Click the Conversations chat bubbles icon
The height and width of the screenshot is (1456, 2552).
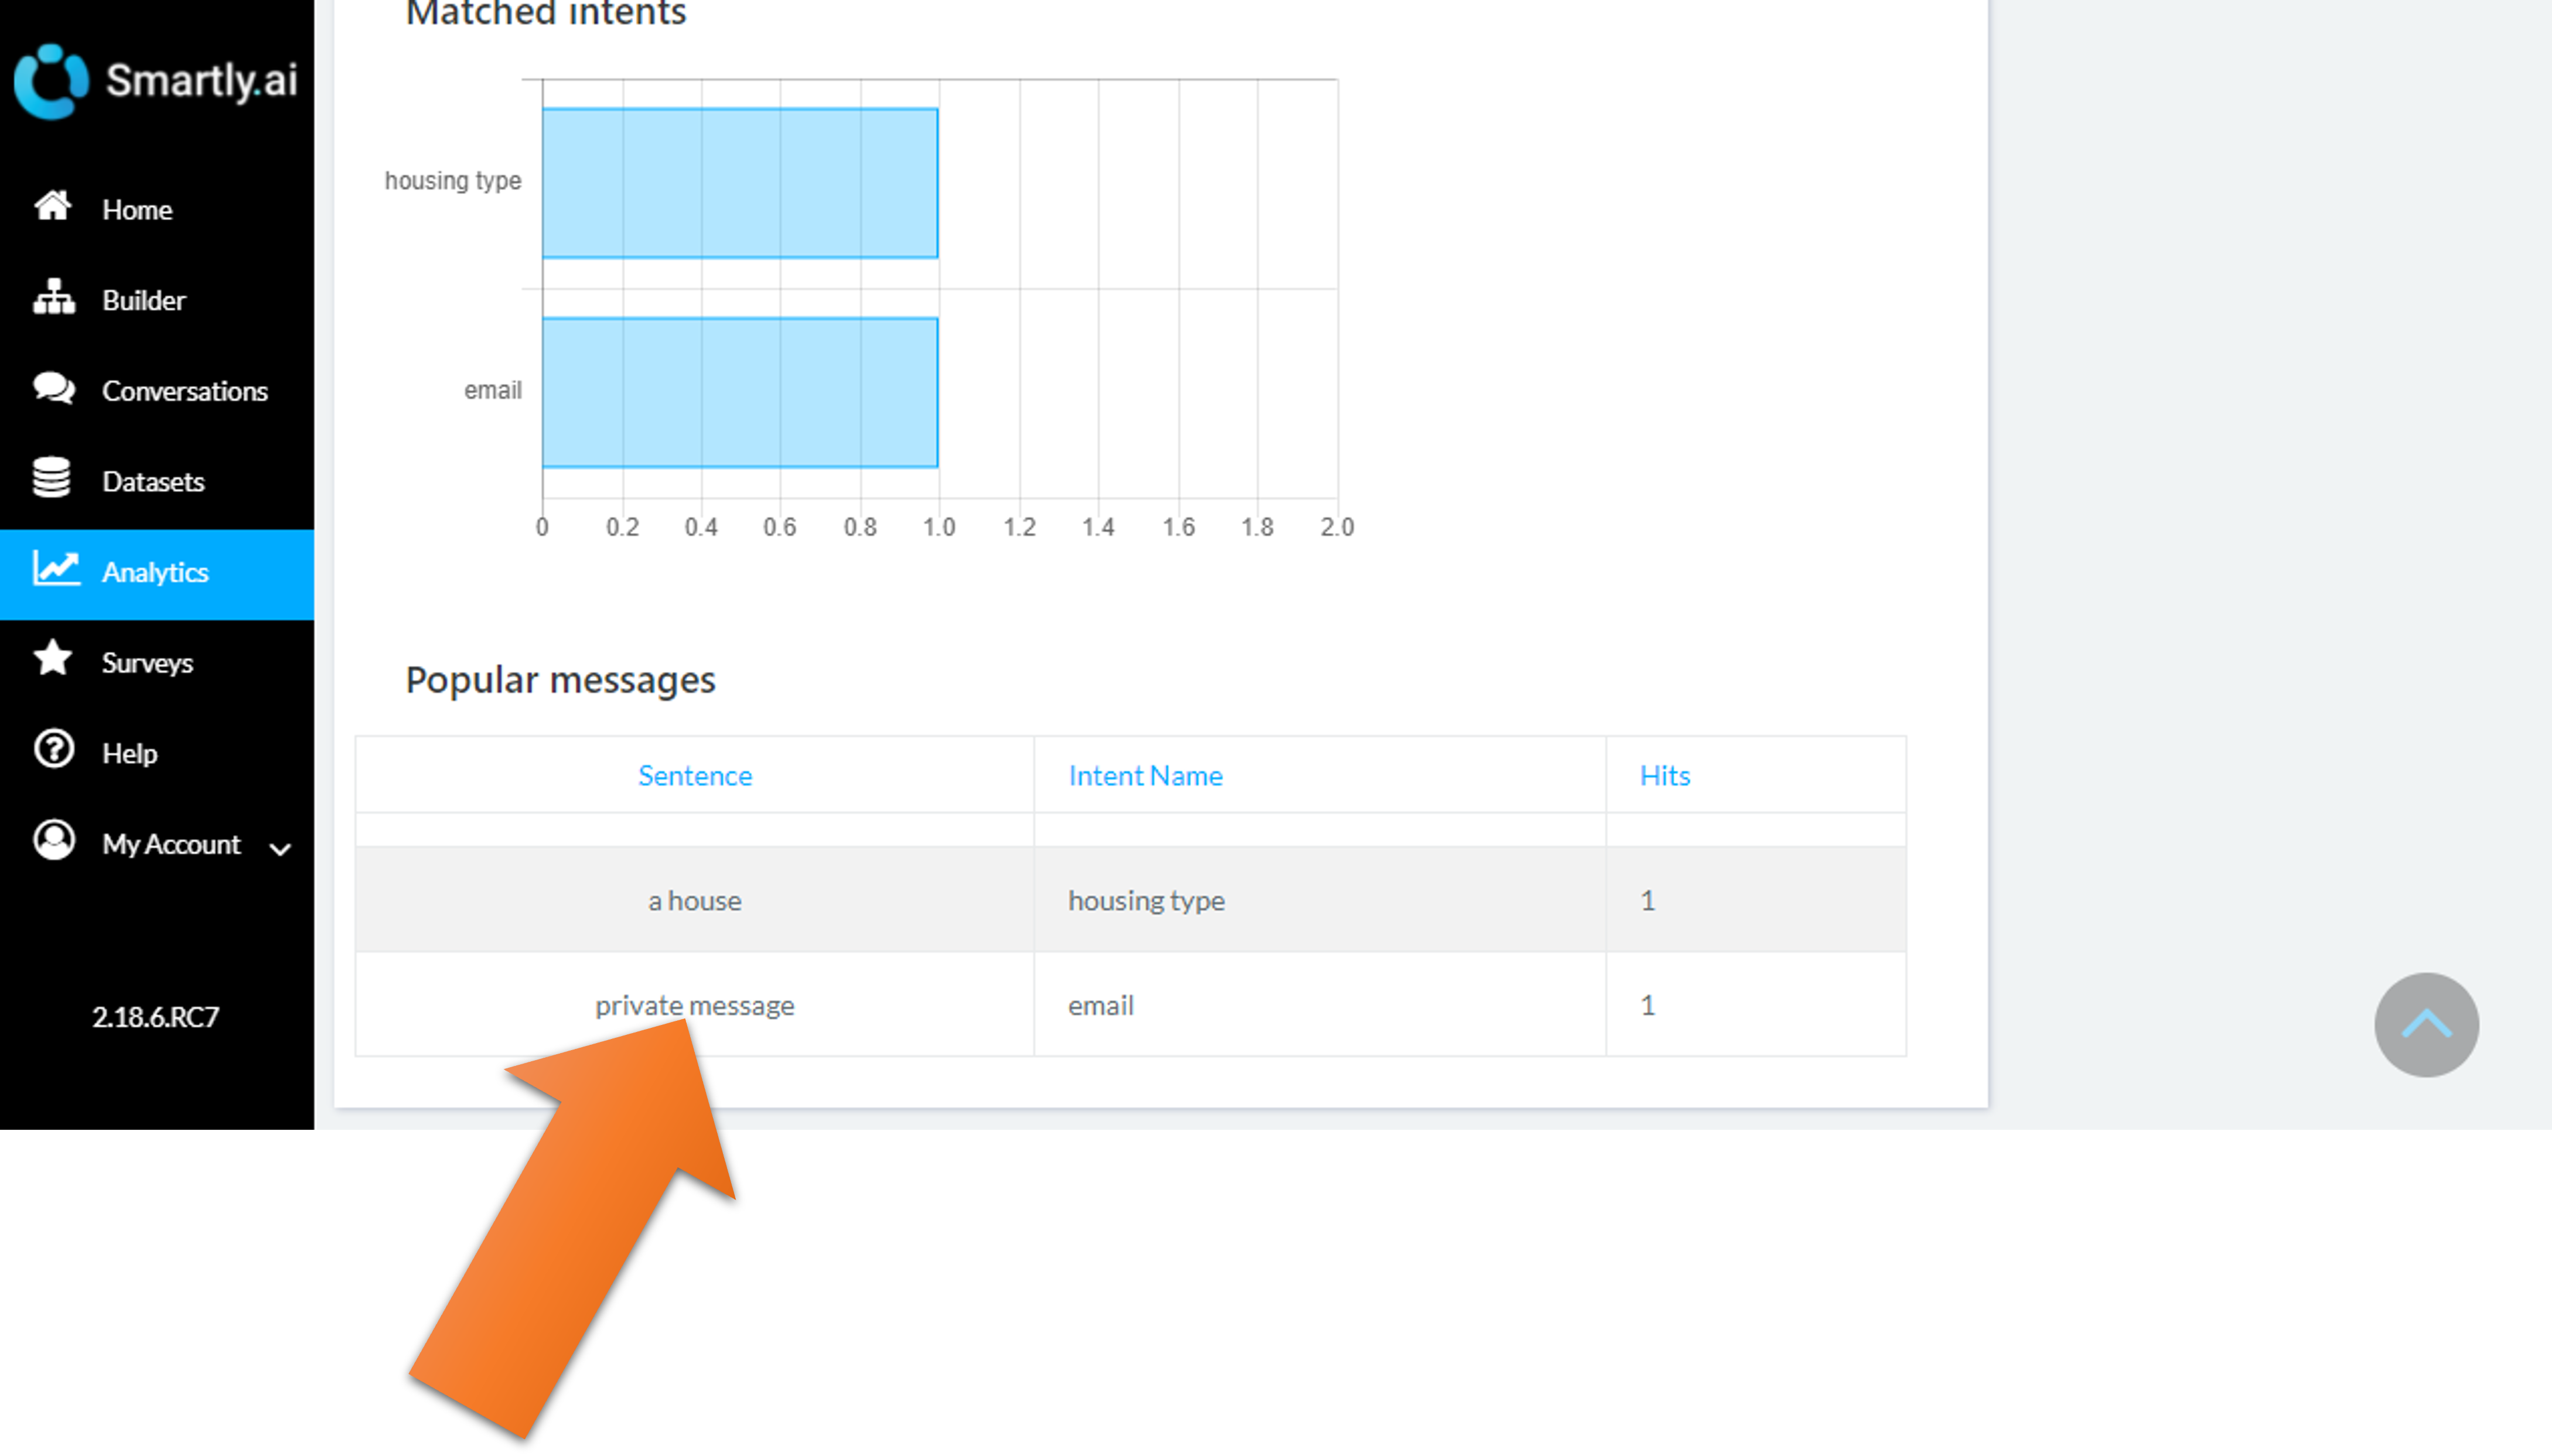(x=53, y=388)
